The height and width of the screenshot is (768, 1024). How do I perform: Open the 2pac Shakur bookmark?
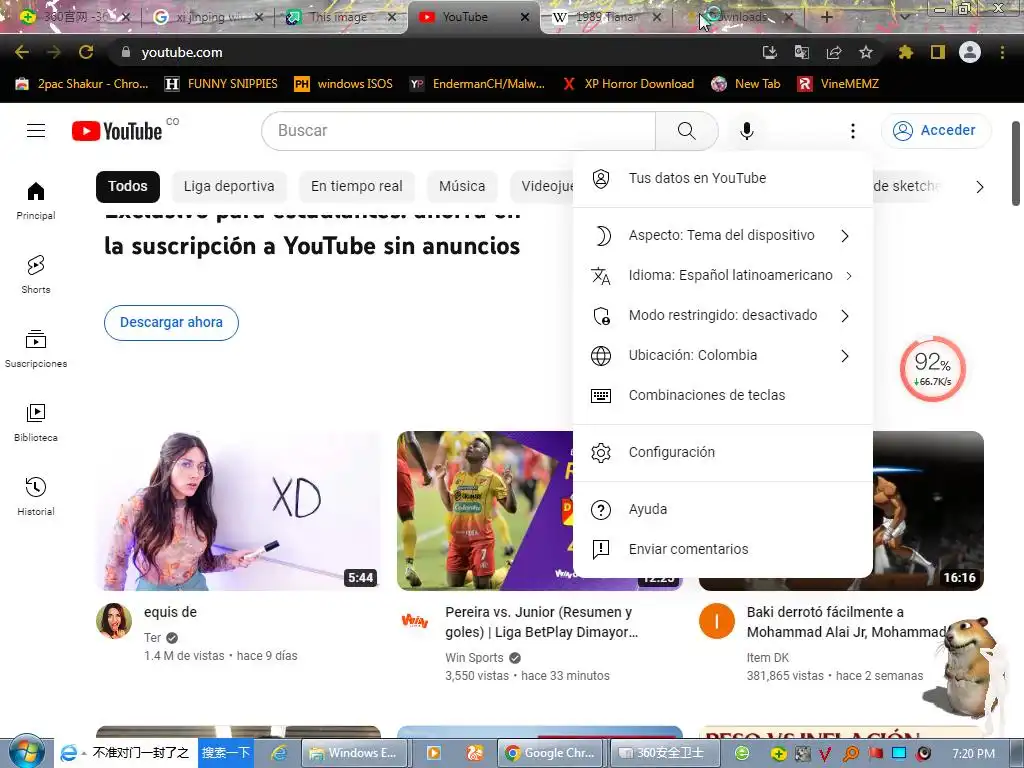(x=83, y=84)
